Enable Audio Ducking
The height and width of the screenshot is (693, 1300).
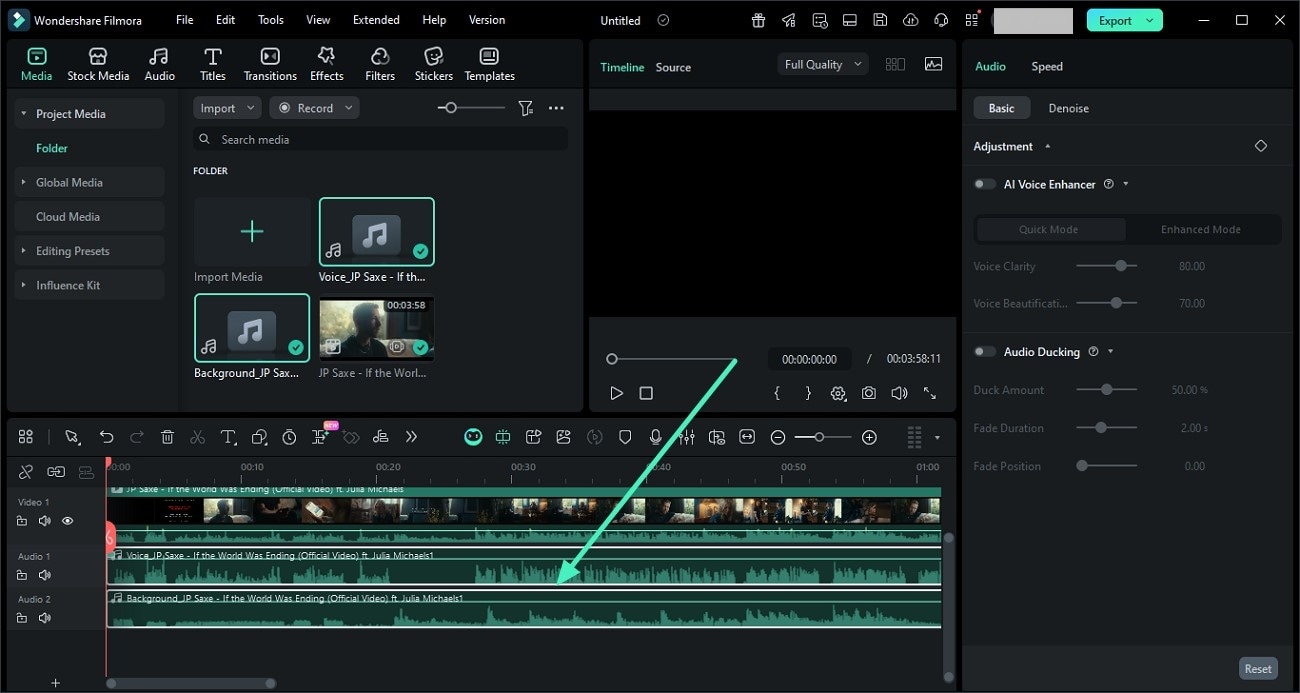tap(984, 351)
